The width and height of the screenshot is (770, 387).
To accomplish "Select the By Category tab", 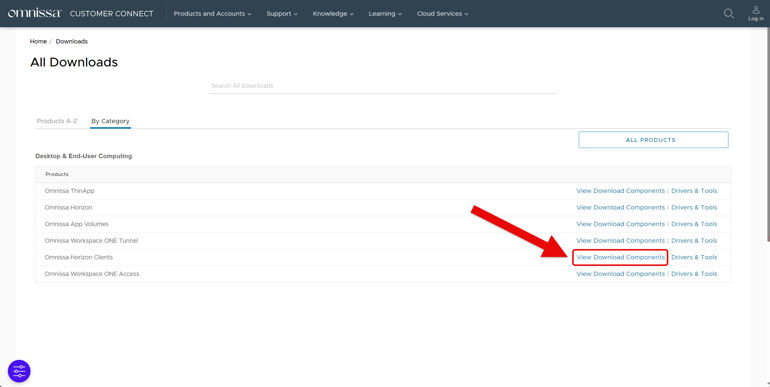I will [110, 121].
